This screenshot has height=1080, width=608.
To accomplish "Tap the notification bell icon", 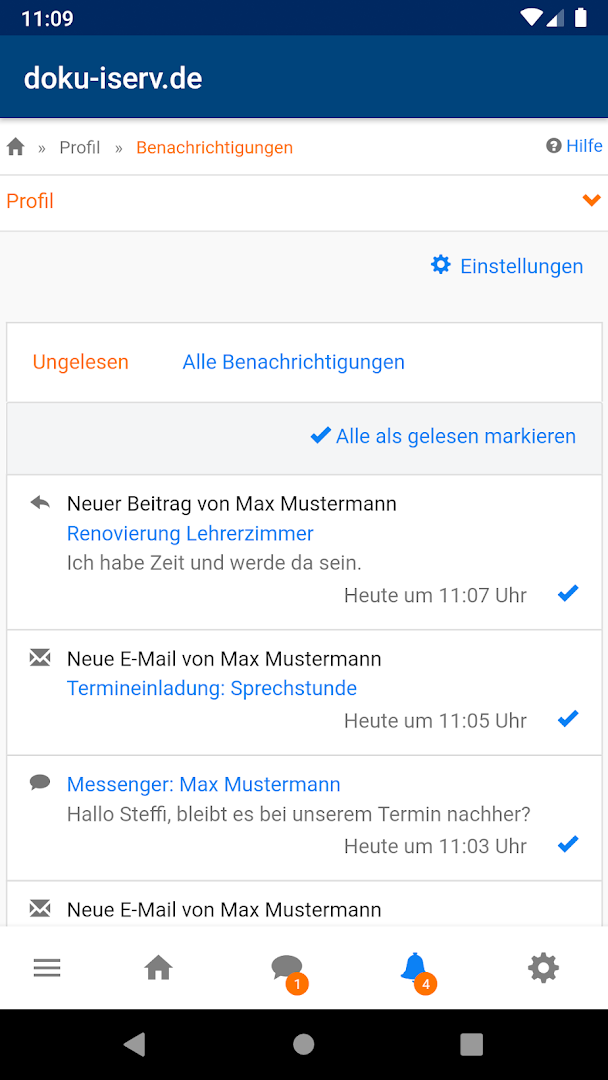I will (414, 967).
